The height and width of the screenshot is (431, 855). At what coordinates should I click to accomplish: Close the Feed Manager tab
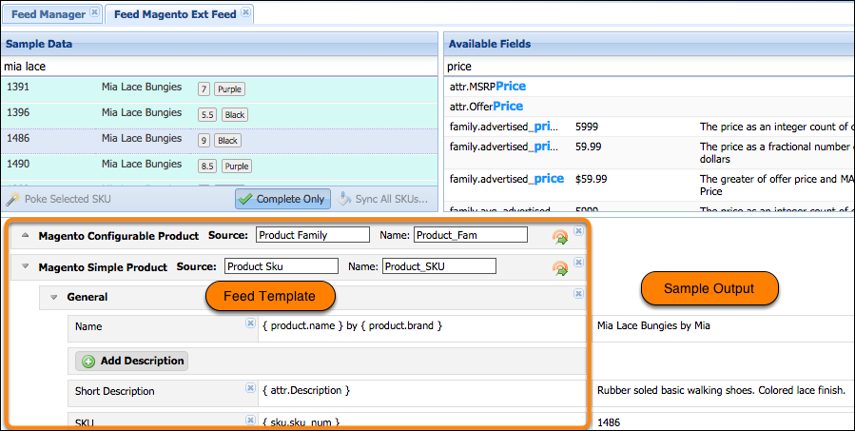coord(94,12)
